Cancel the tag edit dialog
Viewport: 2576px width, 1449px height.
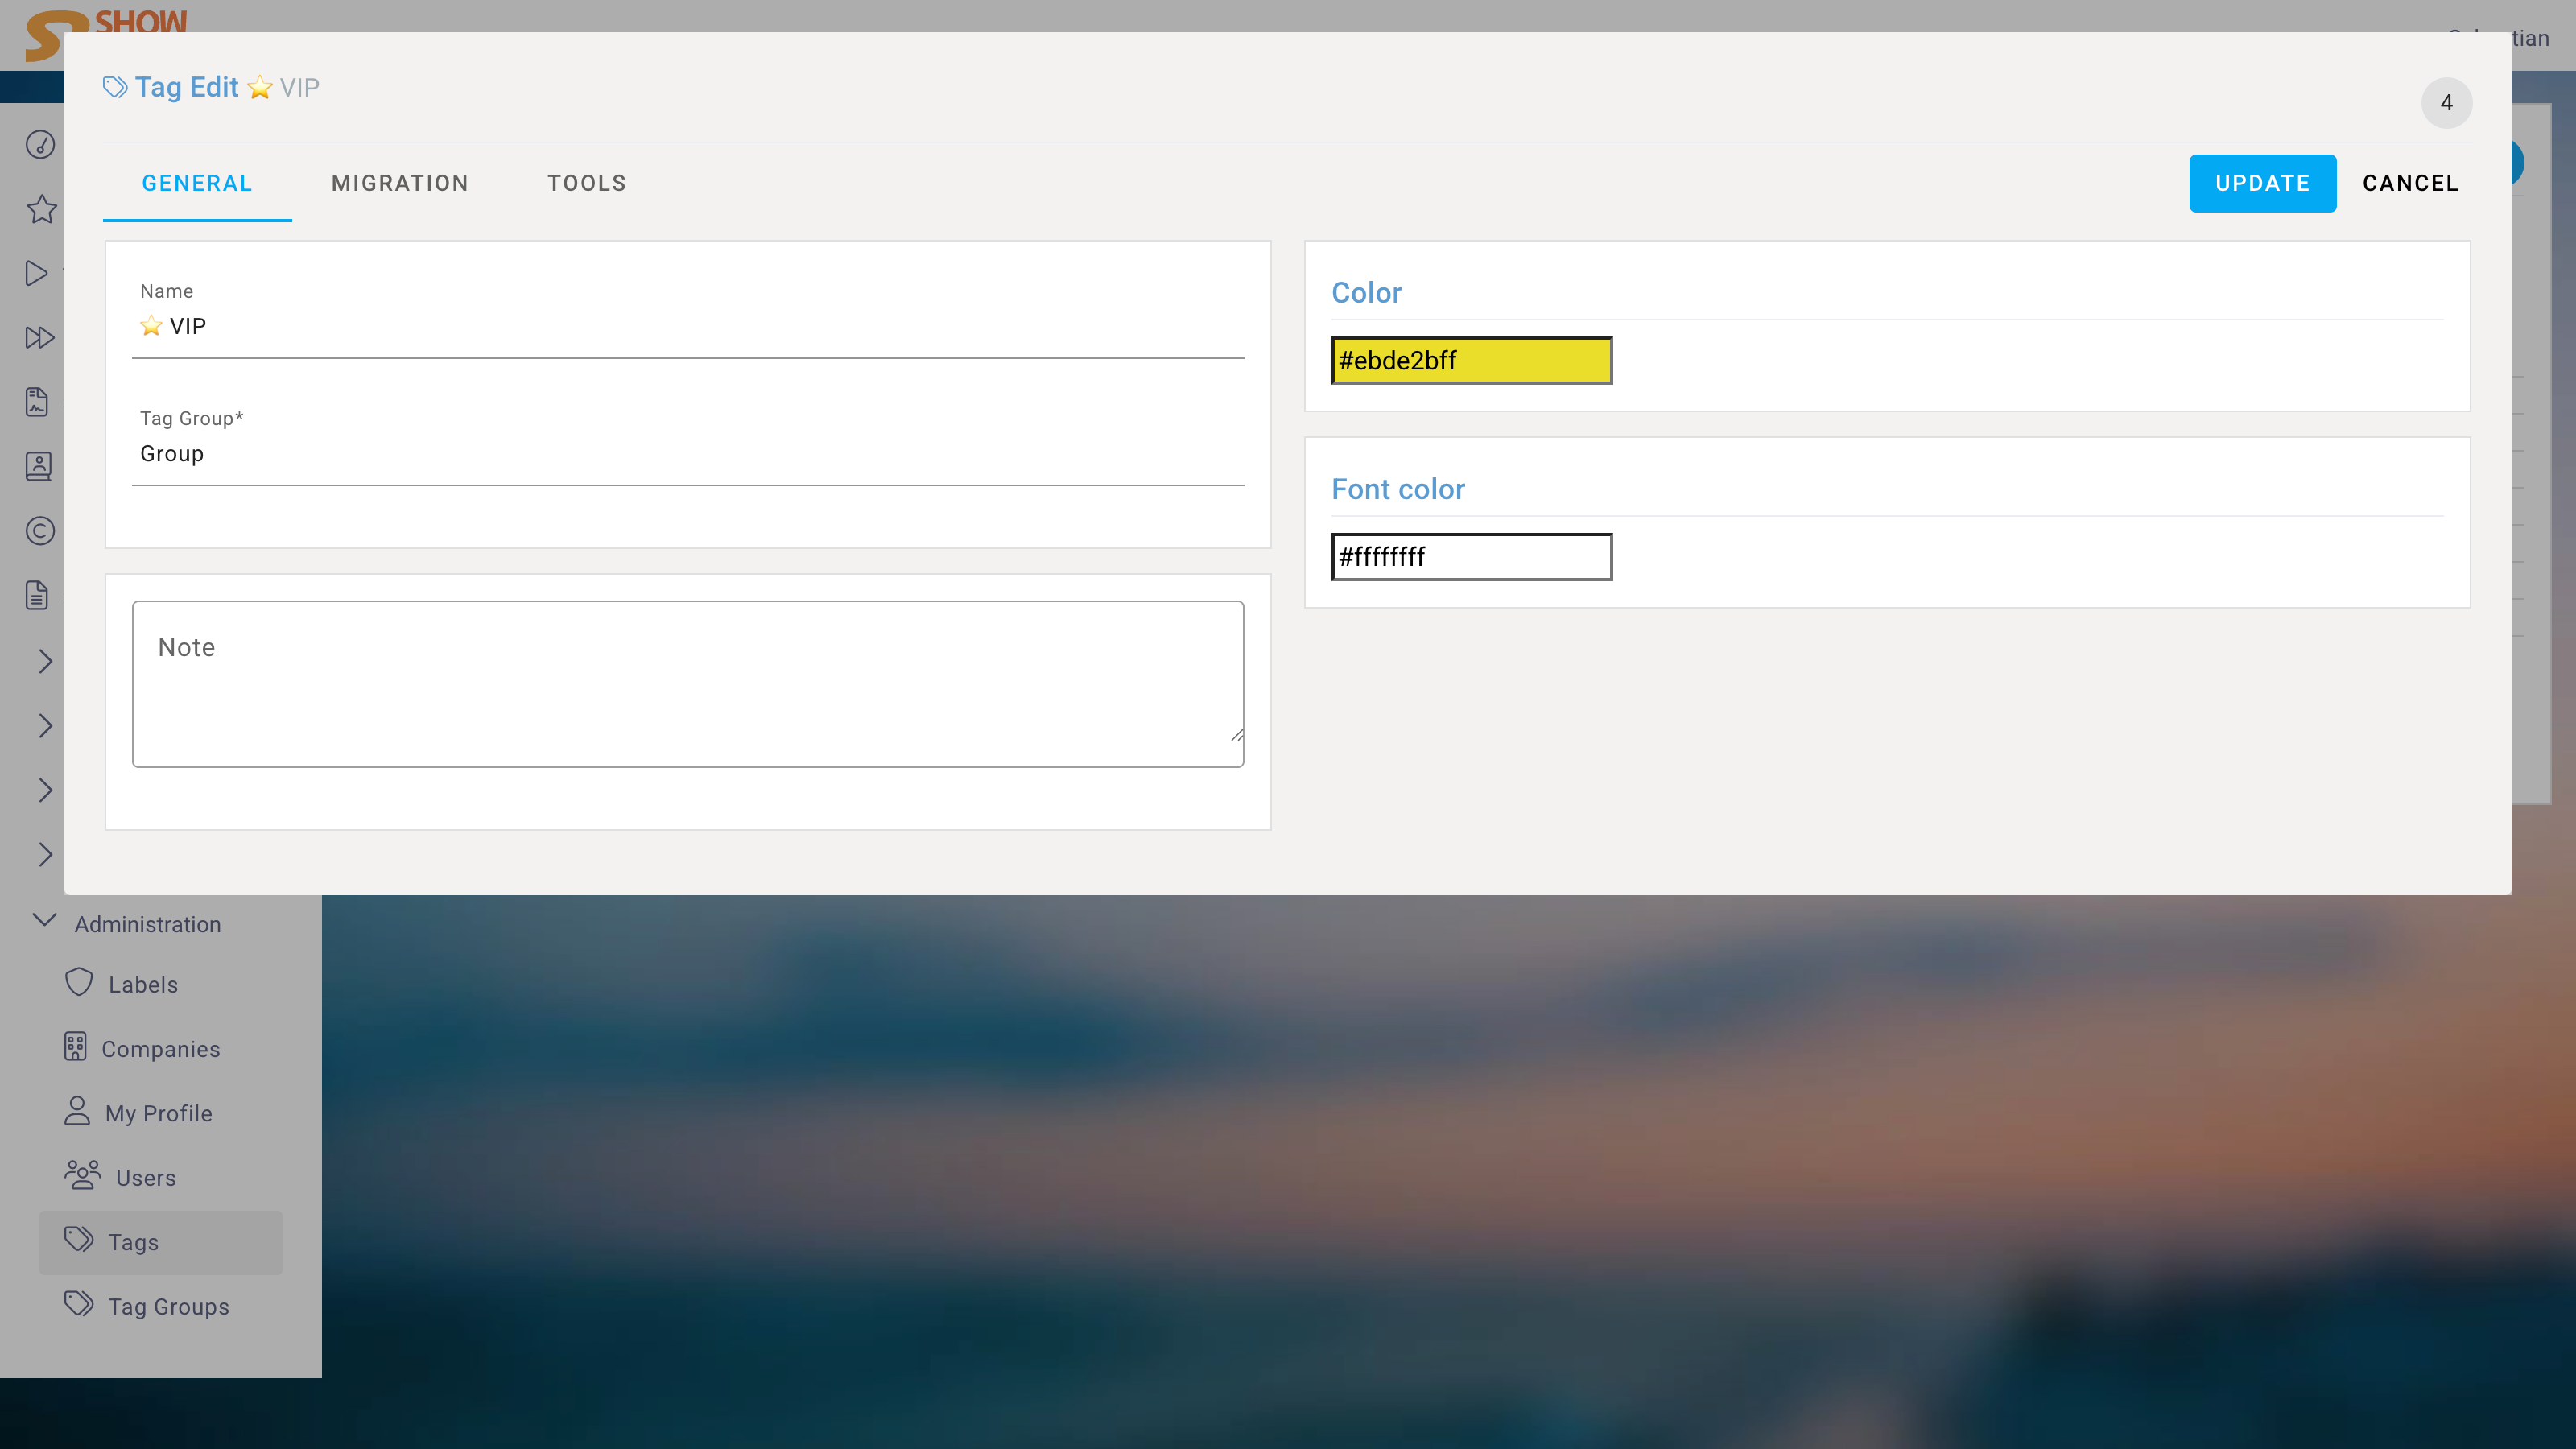coord(2409,183)
